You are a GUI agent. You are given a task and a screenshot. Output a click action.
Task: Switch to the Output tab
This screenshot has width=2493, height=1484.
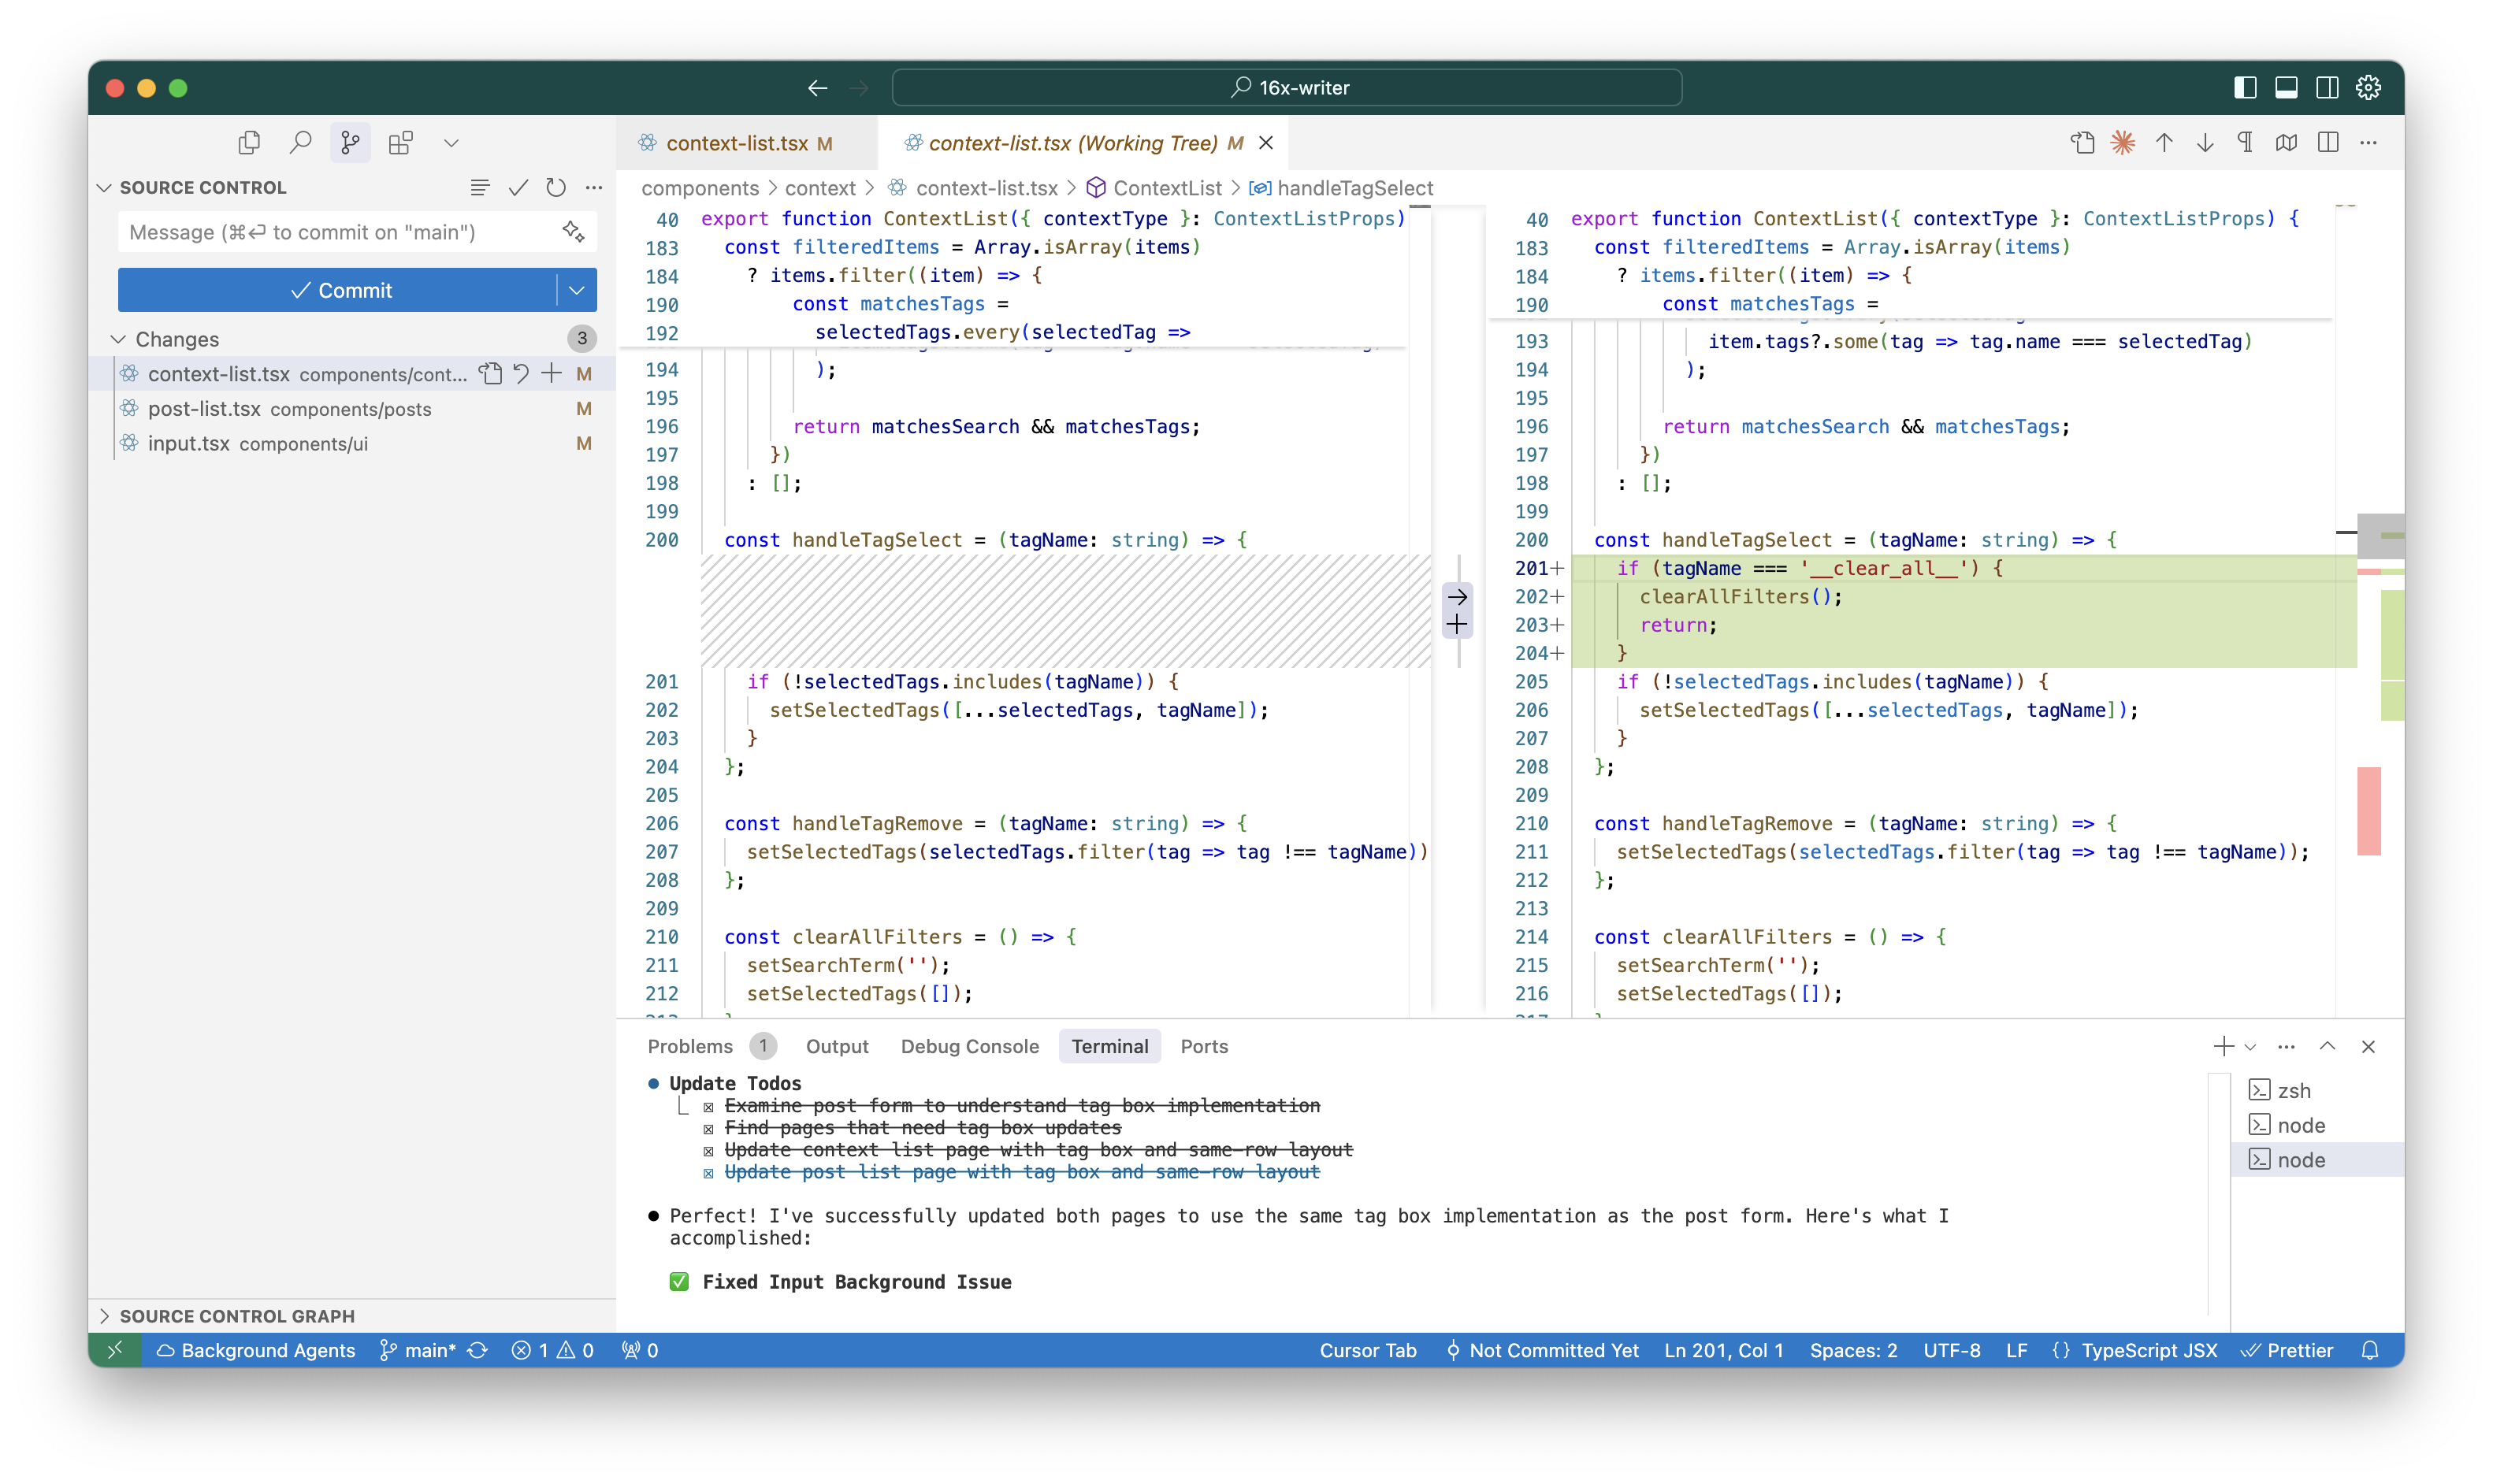838,1046
